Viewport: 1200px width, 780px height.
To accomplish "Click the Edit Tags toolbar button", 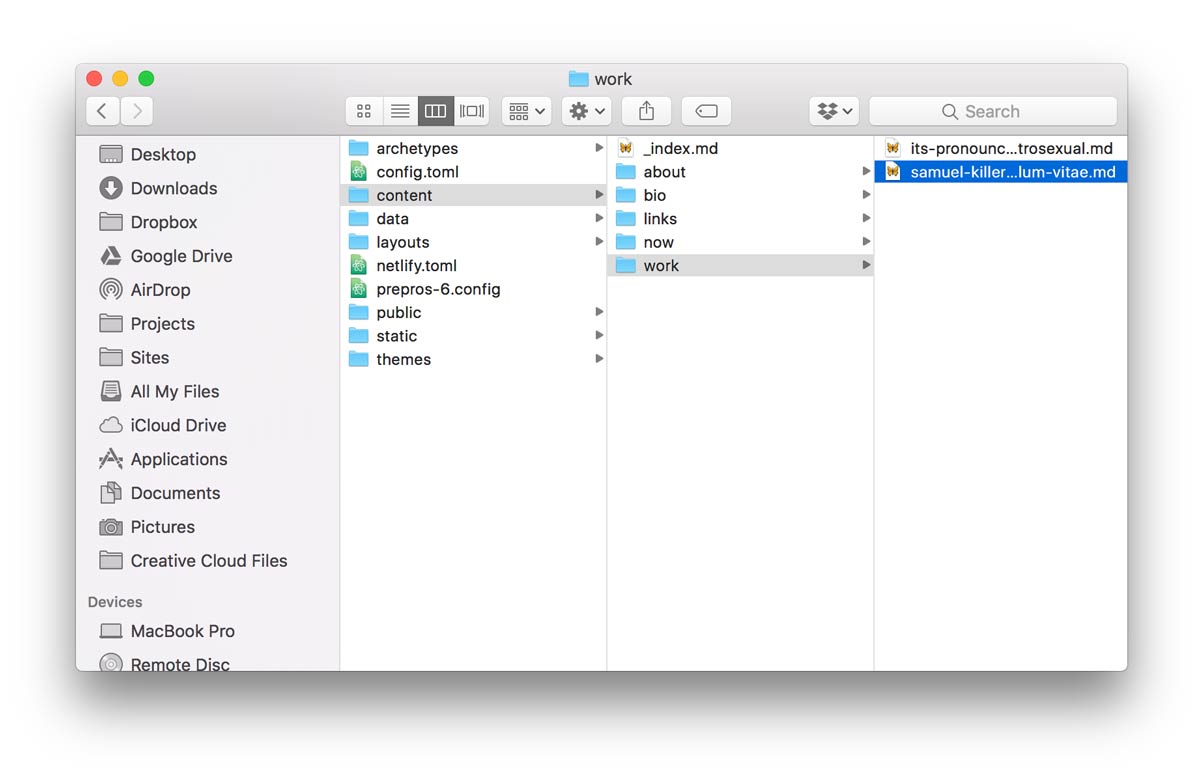I will tap(706, 111).
